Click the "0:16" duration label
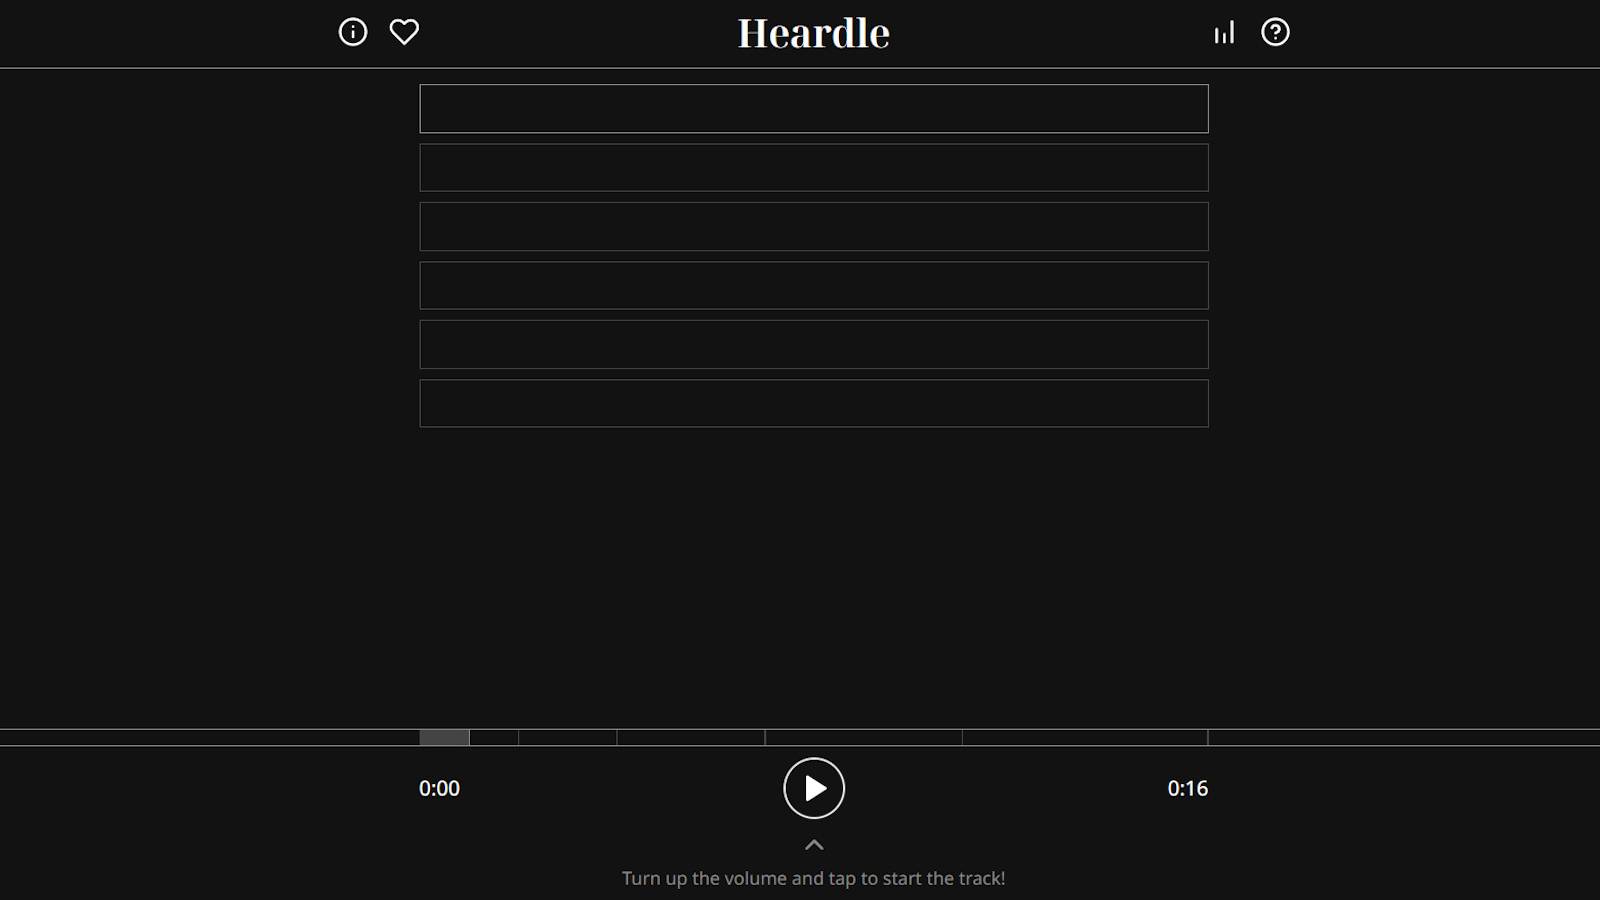The image size is (1600, 900). click(x=1187, y=788)
